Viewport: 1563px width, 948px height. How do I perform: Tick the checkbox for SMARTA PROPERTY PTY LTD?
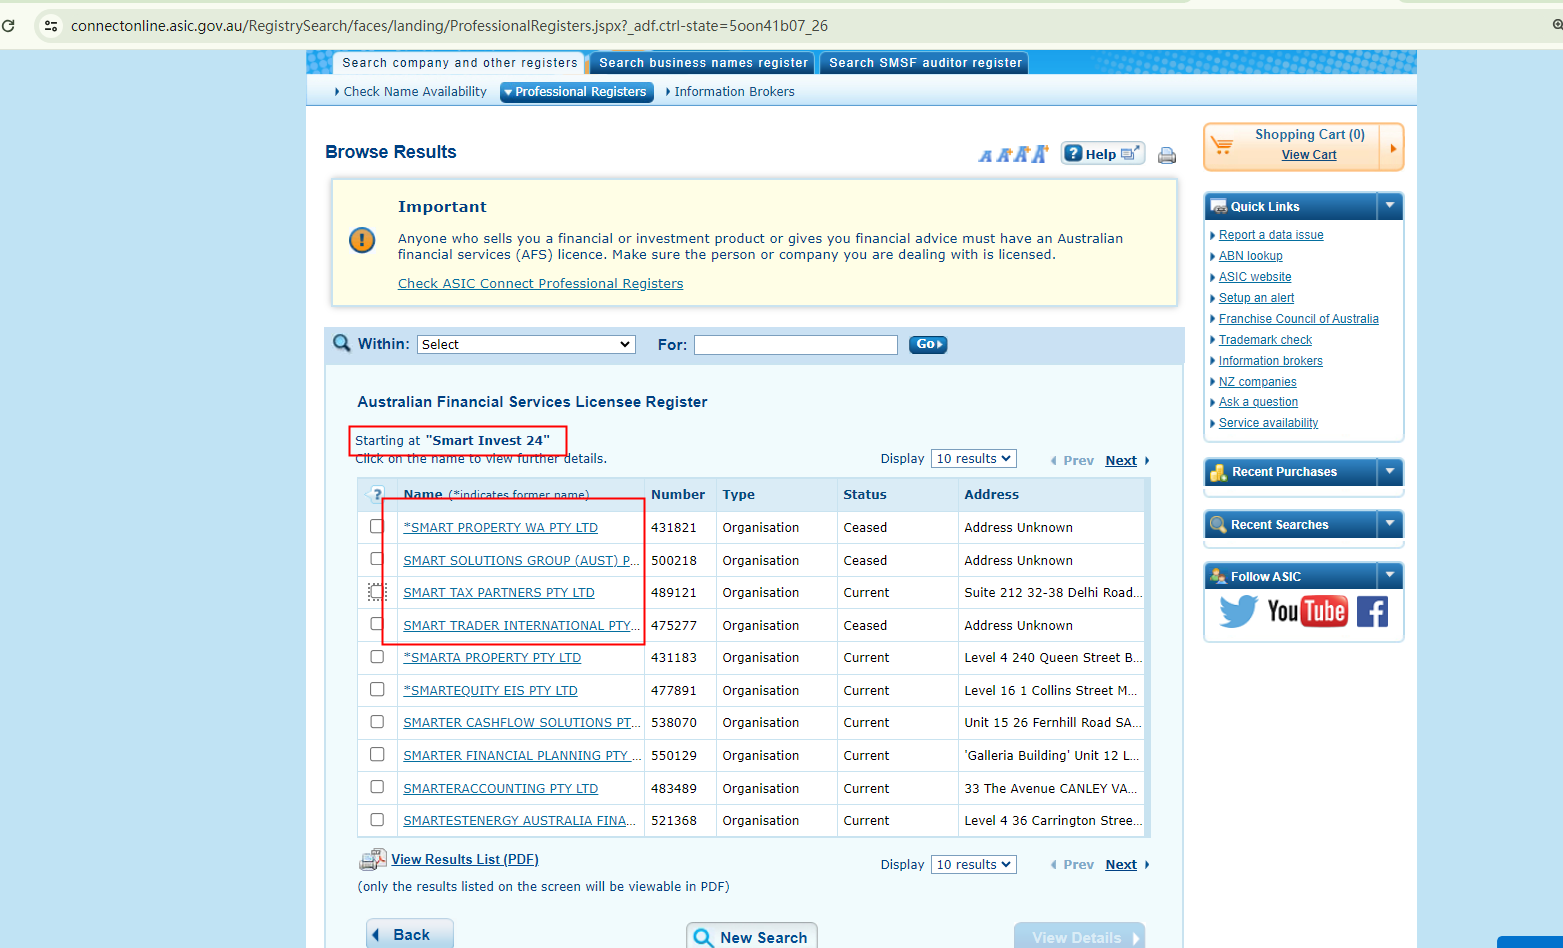377,657
